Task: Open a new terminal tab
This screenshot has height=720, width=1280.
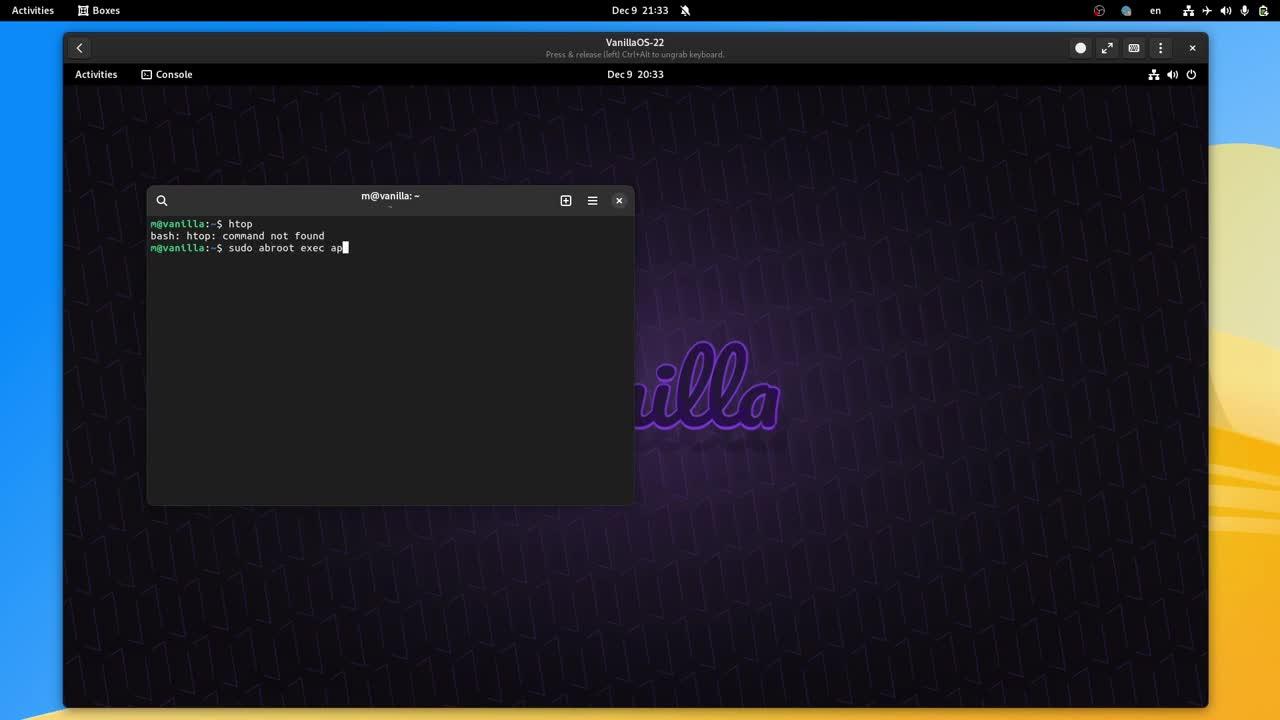Action: (566, 200)
